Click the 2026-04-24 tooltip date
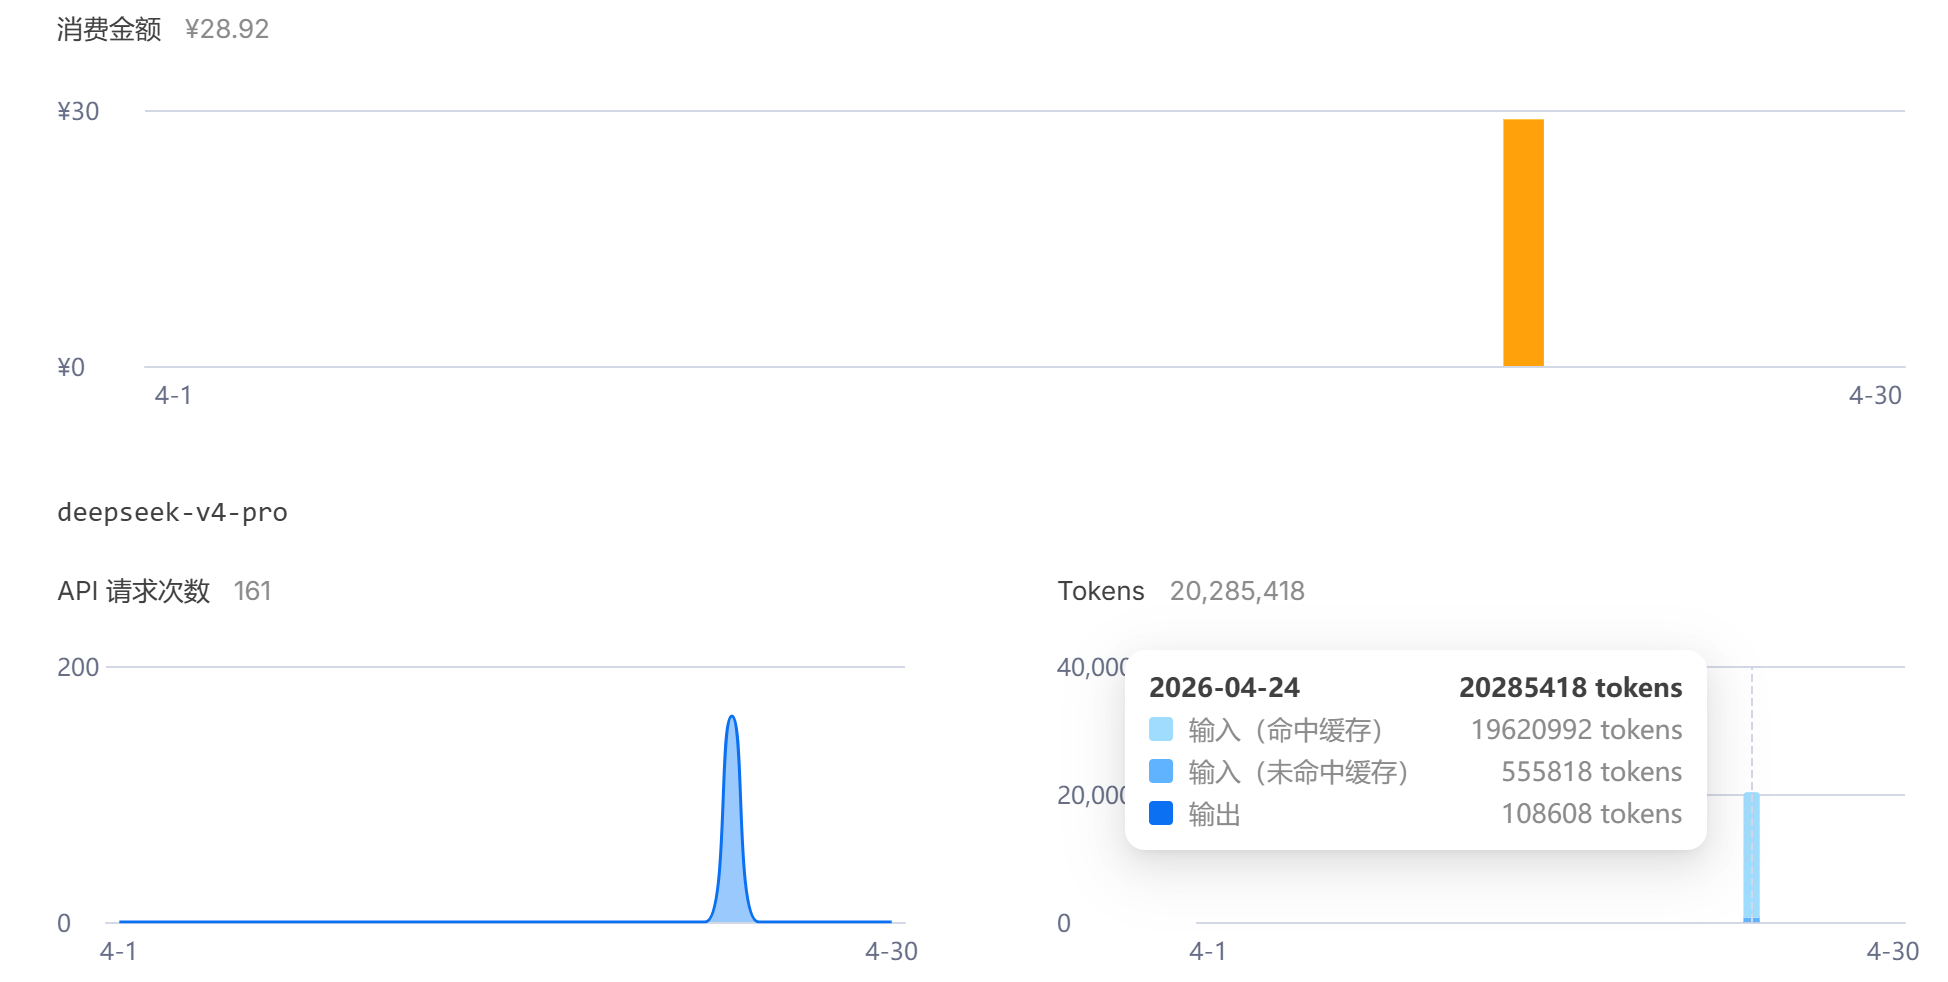1948x982 pixels. (1224, 687)
